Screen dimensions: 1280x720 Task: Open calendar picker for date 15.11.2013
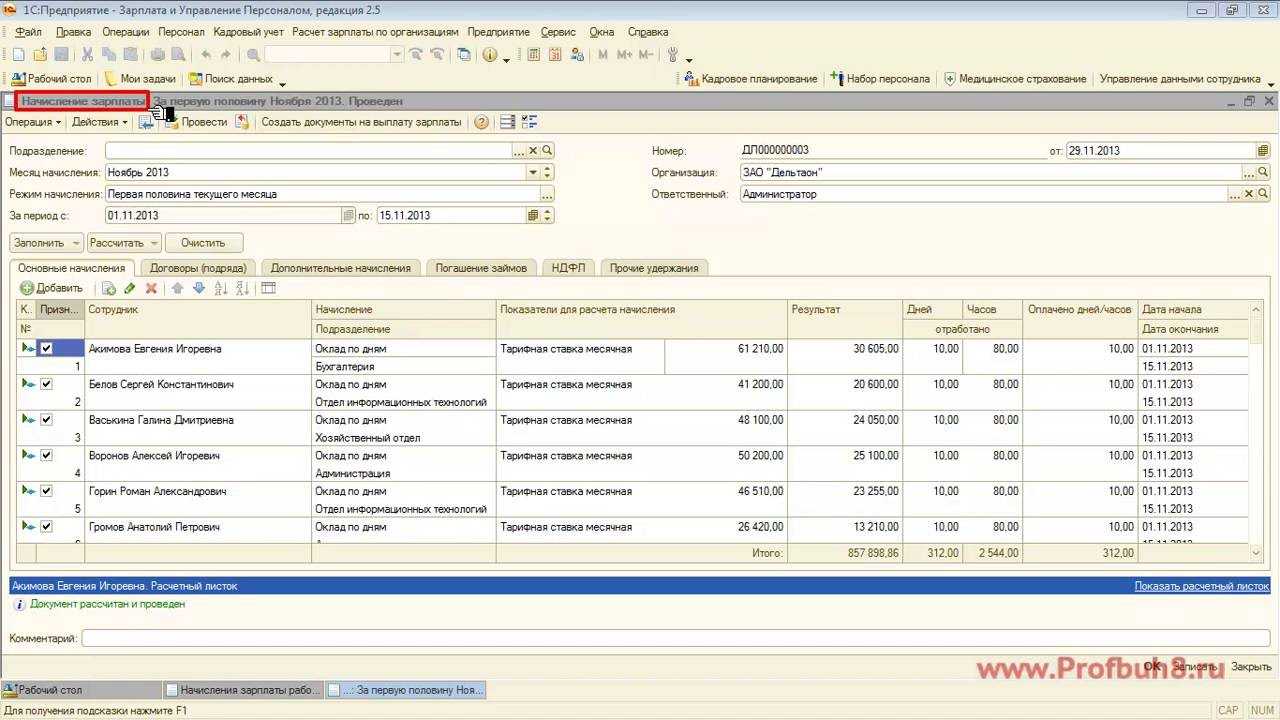coord(533,215)
